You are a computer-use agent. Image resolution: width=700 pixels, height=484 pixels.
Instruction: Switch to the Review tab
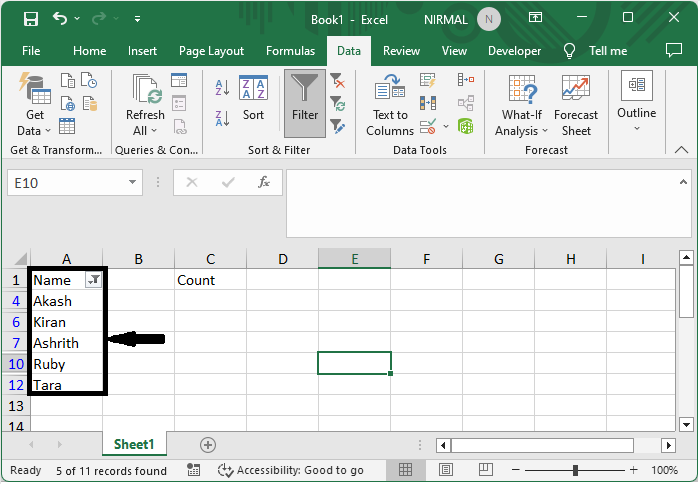[401, 51]
